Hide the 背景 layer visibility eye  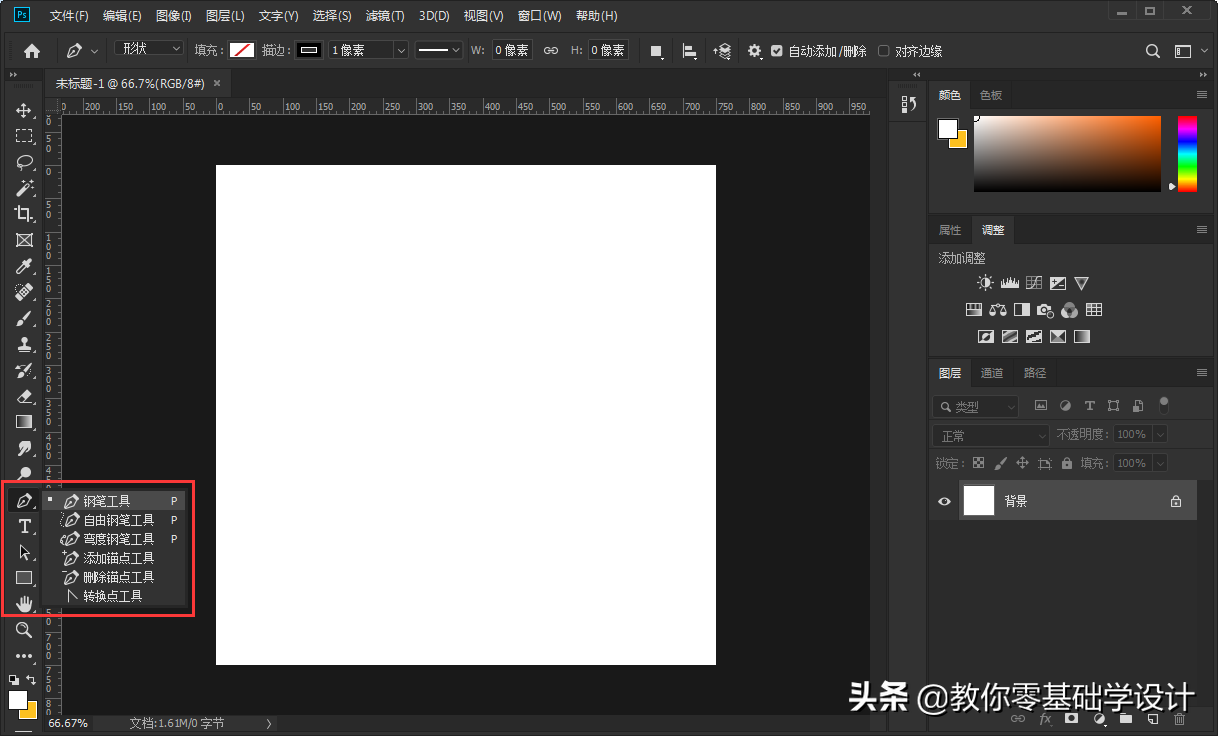click(943, 500)
